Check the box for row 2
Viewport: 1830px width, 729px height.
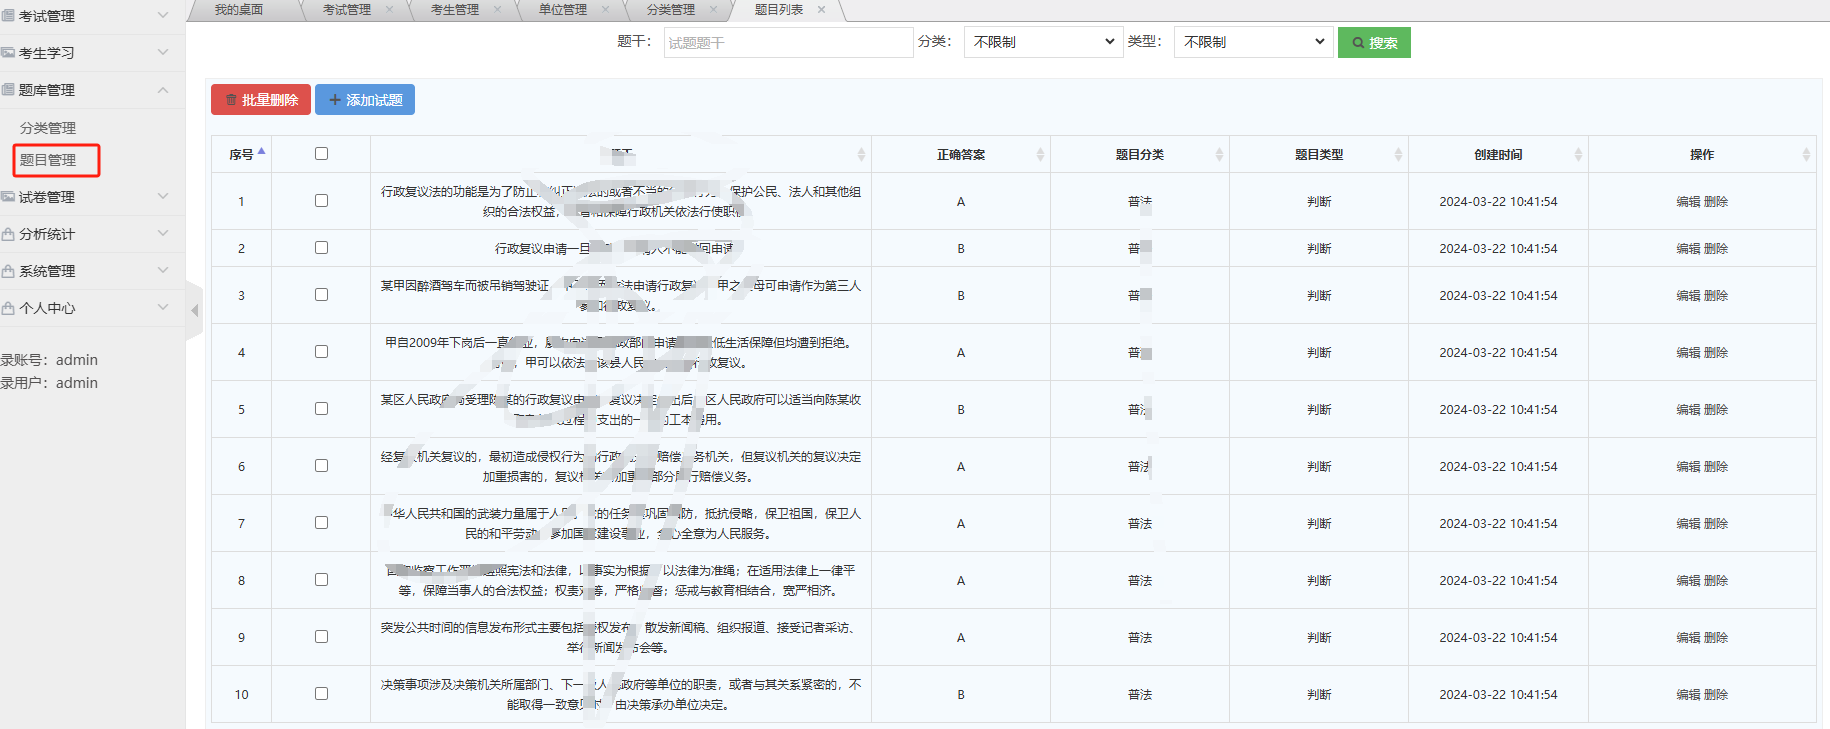(x=321, y=247)
